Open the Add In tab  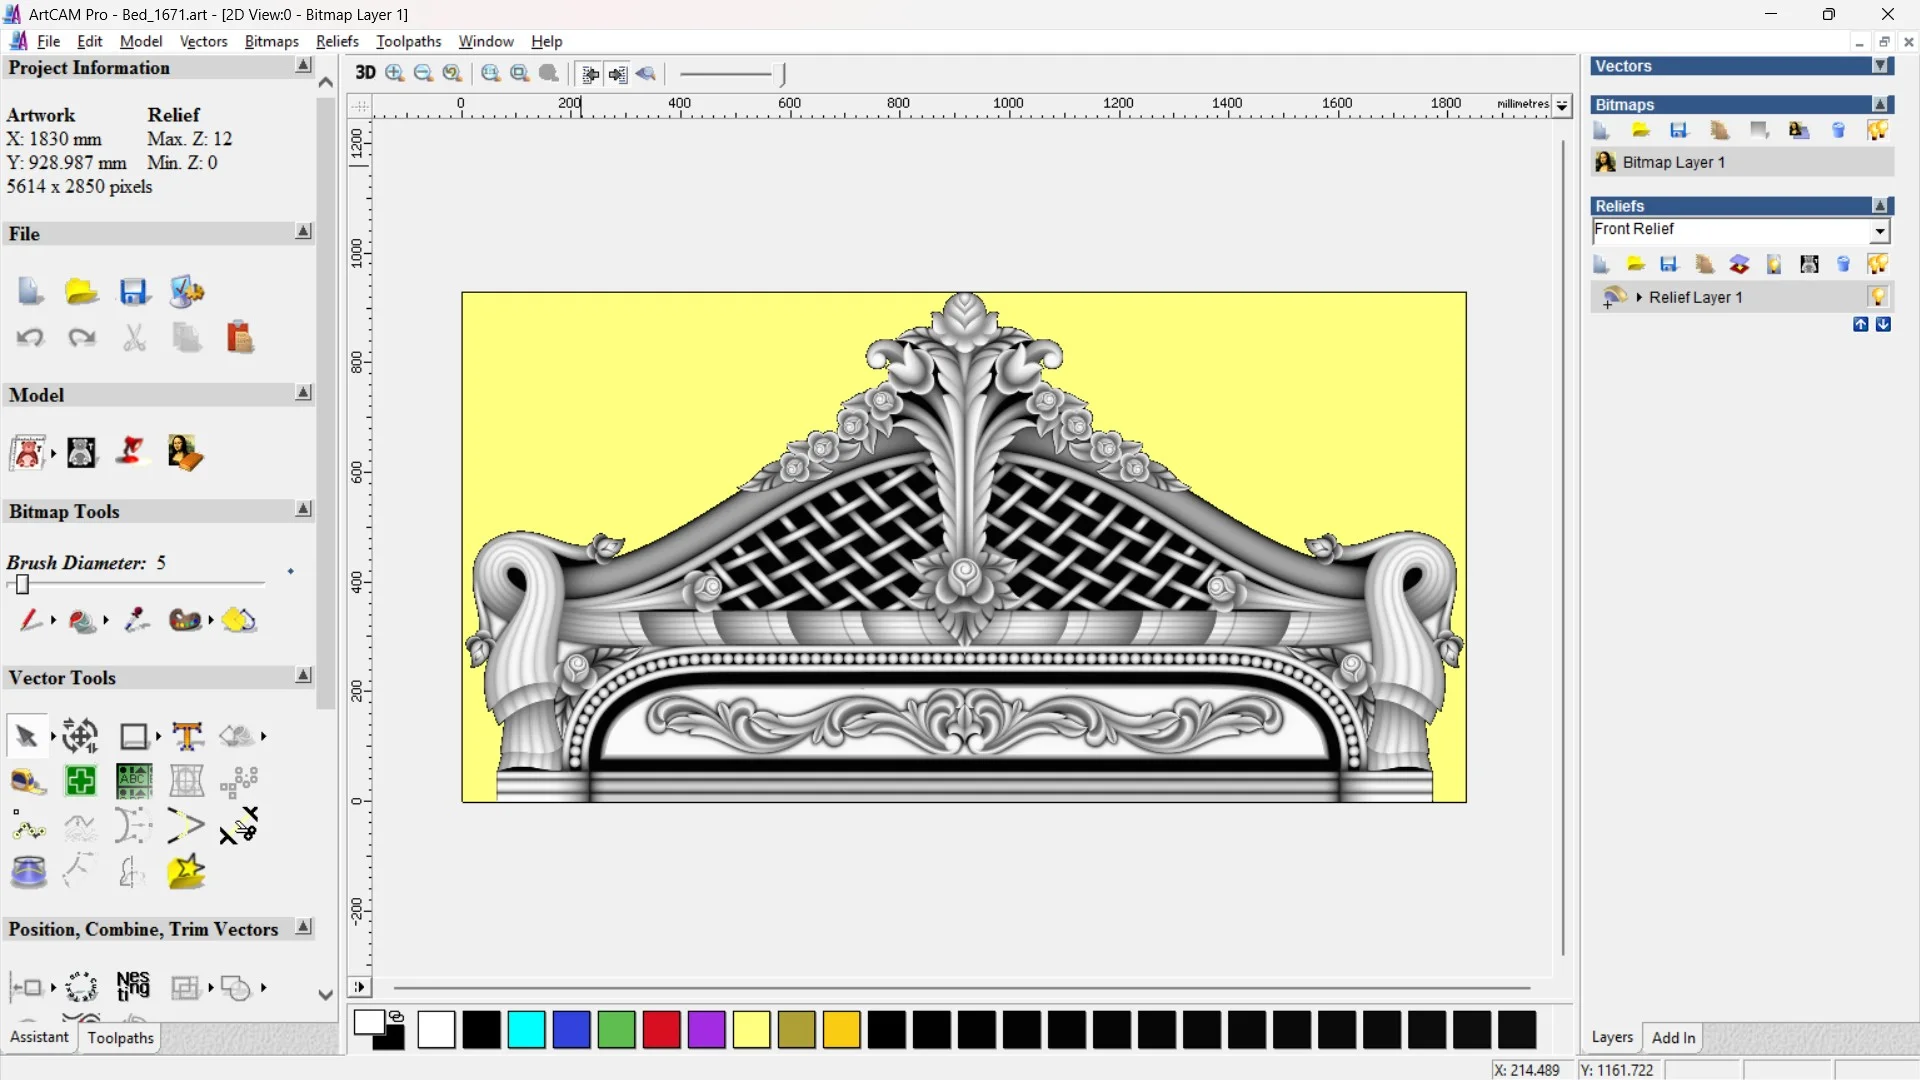pyautogui.click(x=1673, y=1038)
